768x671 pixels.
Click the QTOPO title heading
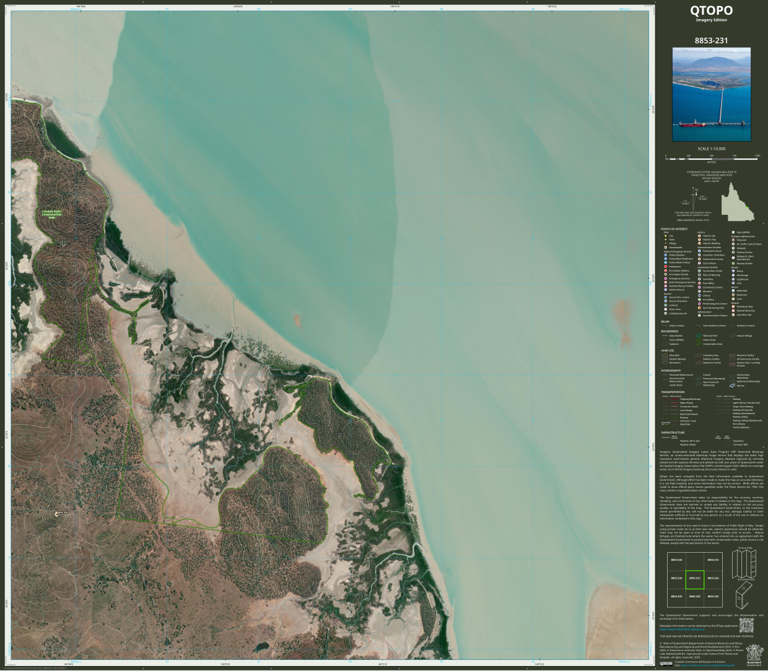[711, 10]
